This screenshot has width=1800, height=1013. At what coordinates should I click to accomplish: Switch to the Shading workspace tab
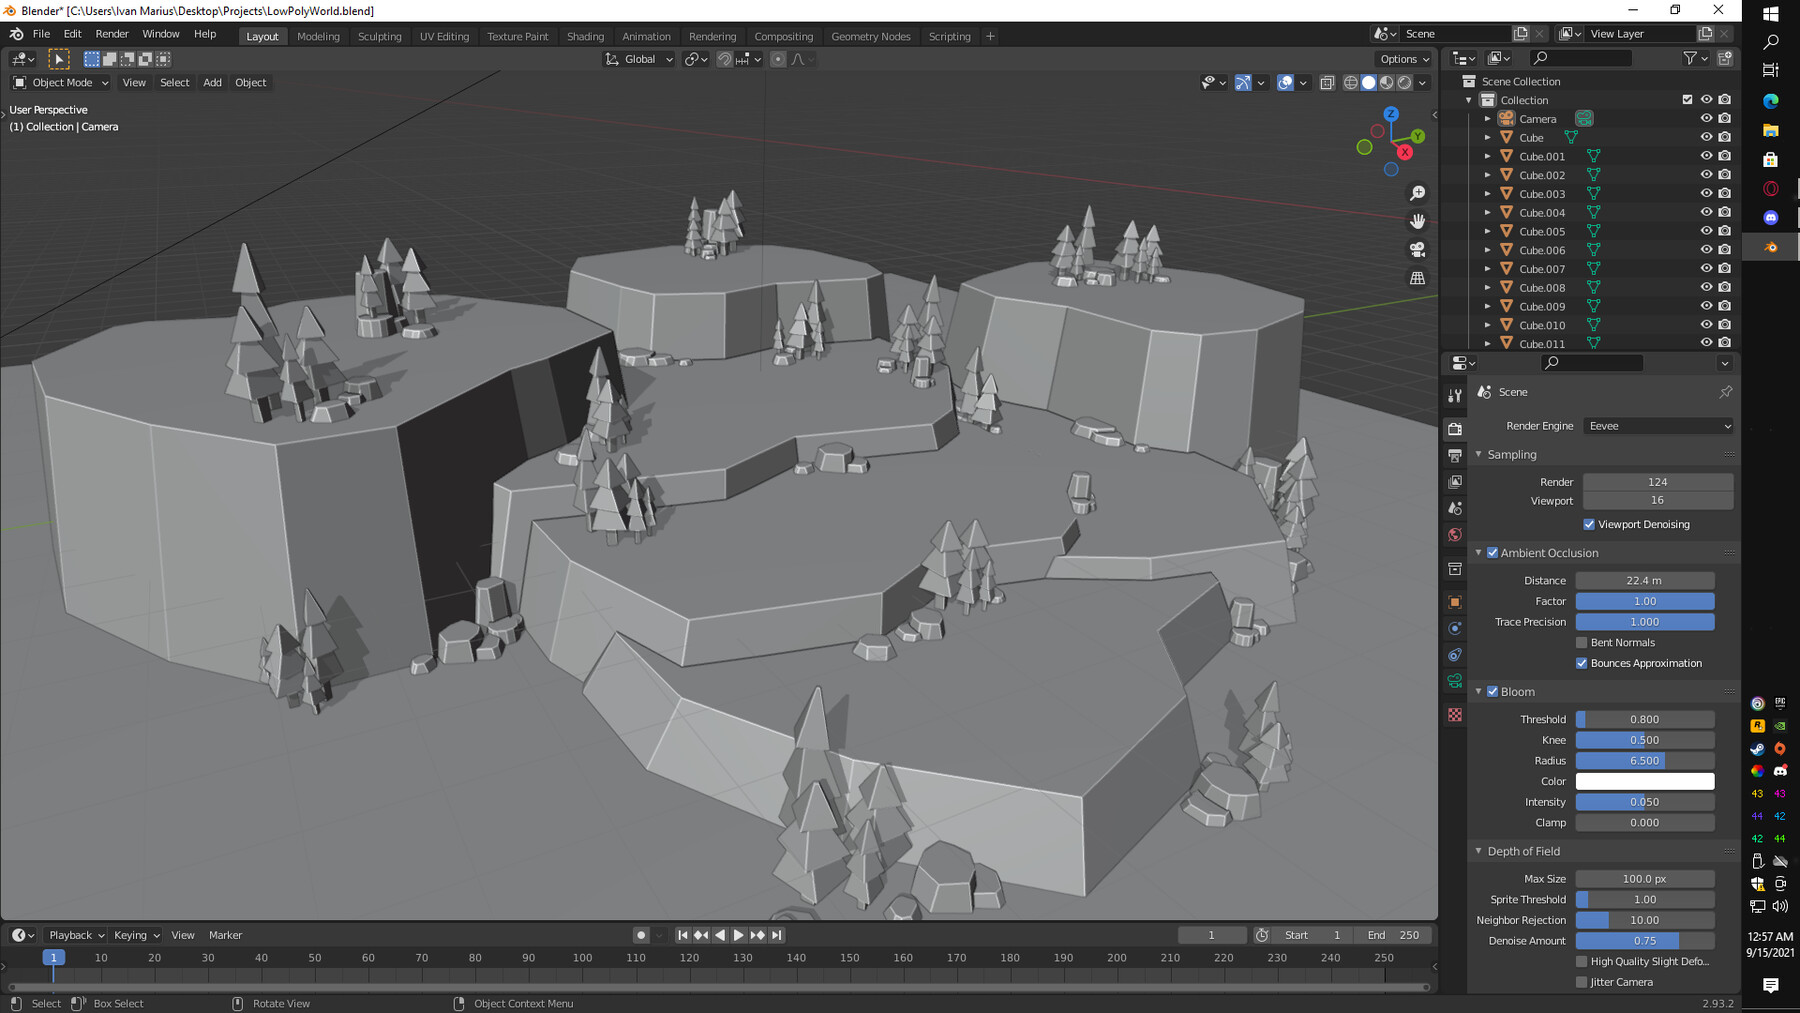[586, 36]
